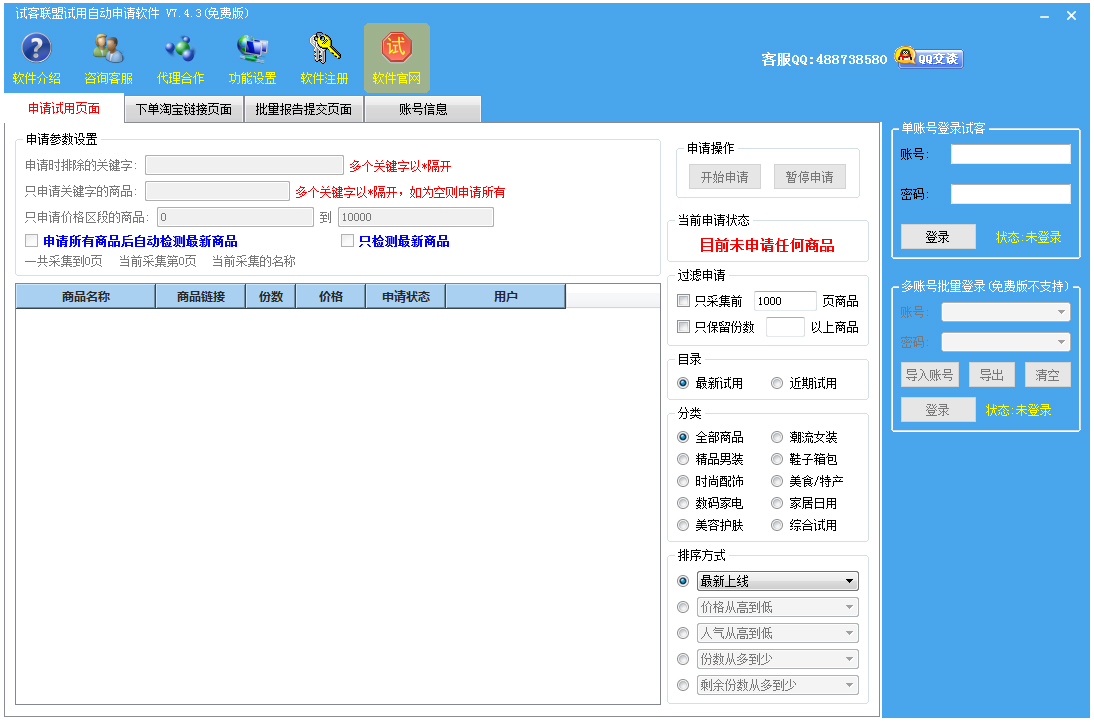Click the QQ交谈 chat badge
Viewport: 1094px width, 722px height.
(x=929, y=58)
